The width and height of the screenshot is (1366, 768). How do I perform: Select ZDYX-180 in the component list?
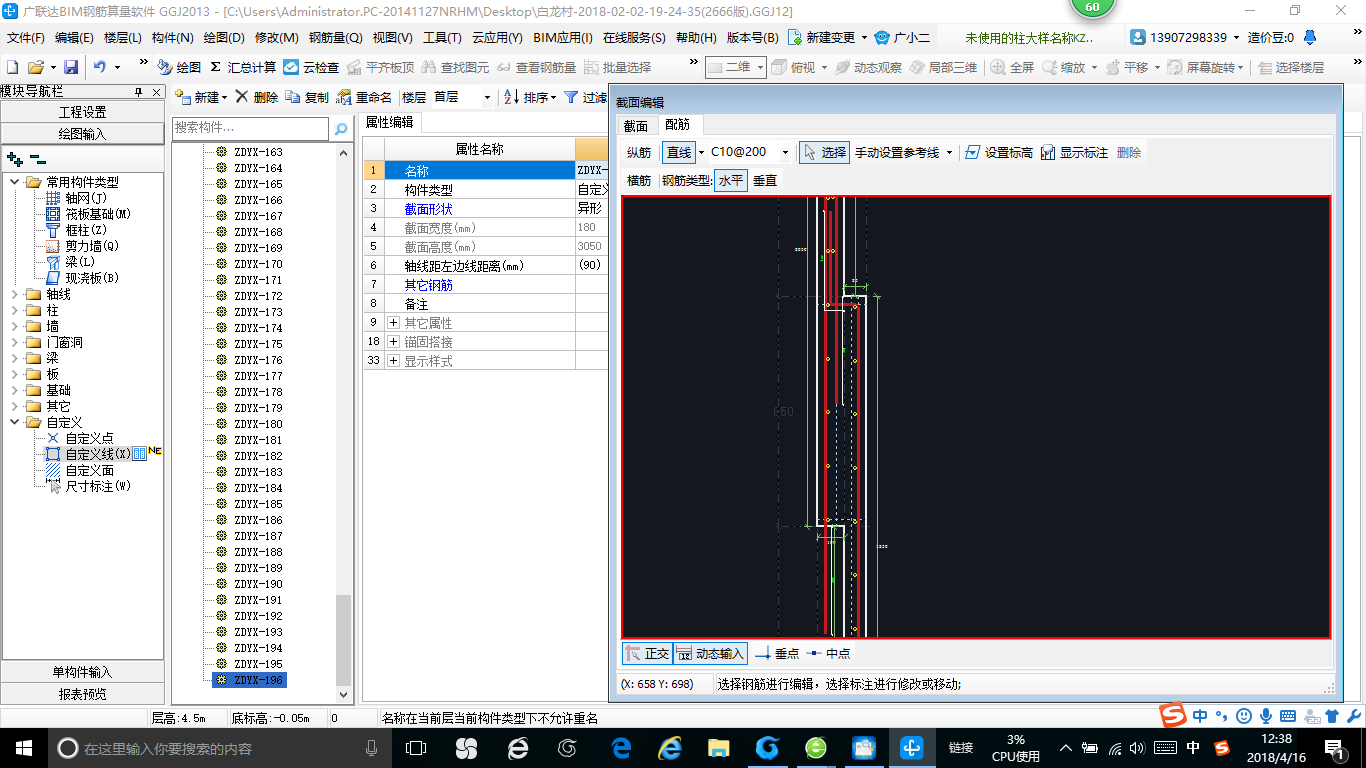pos(258,424)
